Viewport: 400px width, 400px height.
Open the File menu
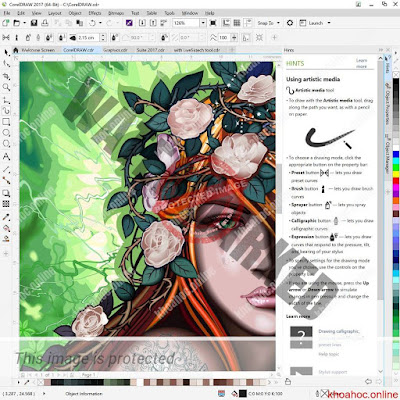pos(7,13)
